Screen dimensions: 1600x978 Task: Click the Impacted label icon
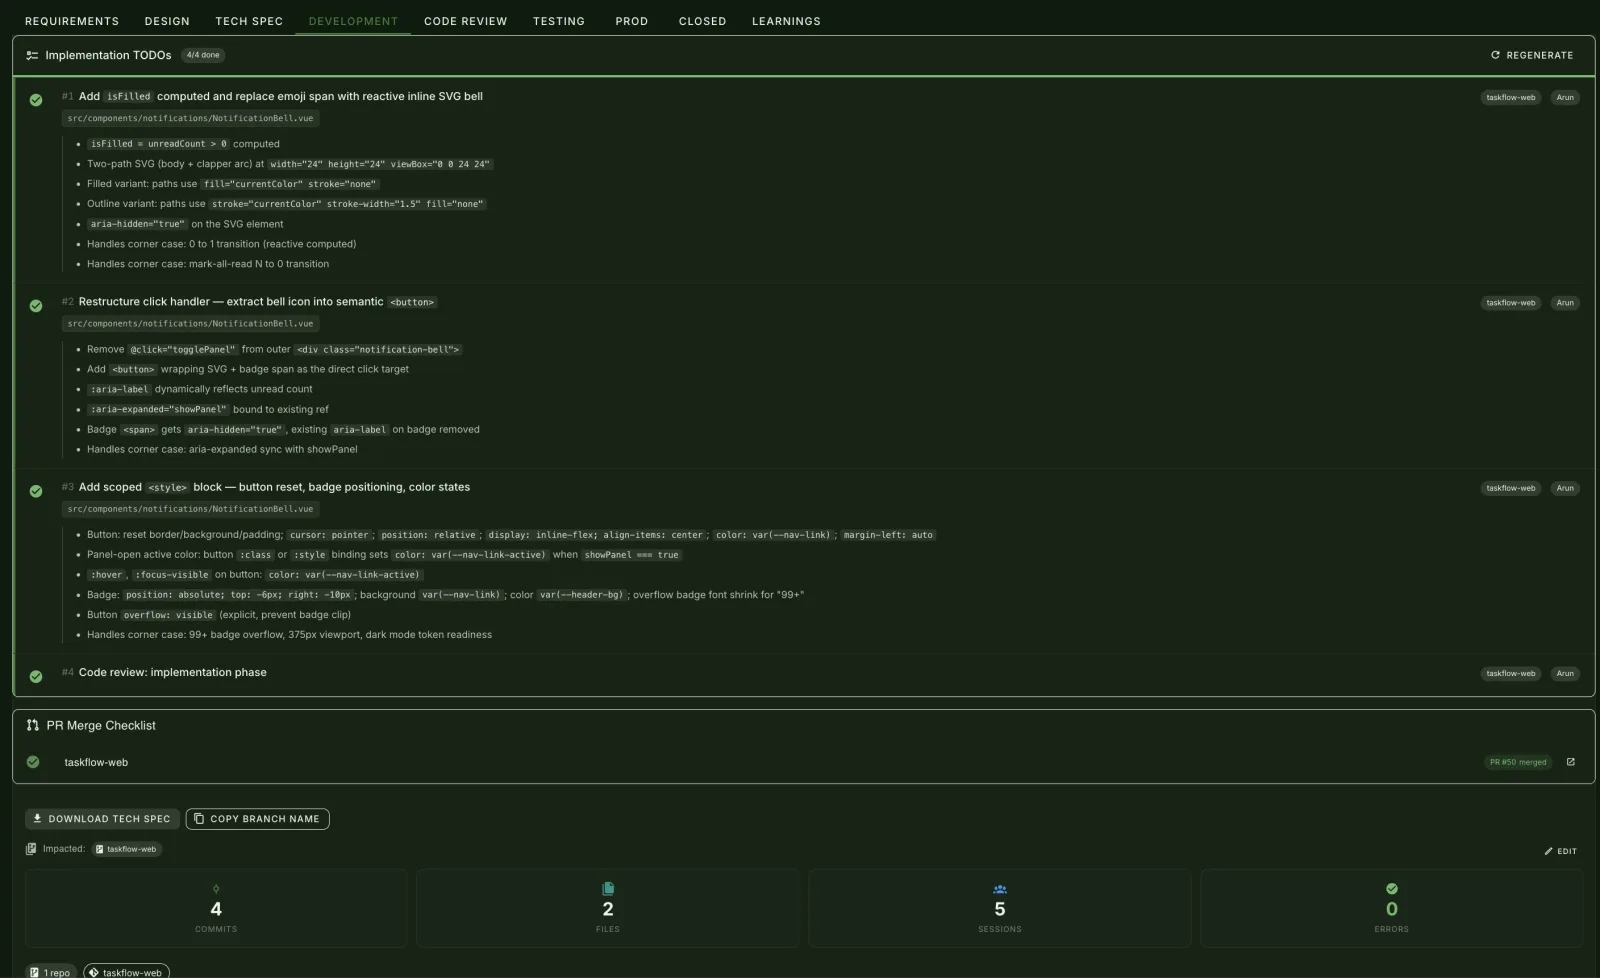pos(31,849)
